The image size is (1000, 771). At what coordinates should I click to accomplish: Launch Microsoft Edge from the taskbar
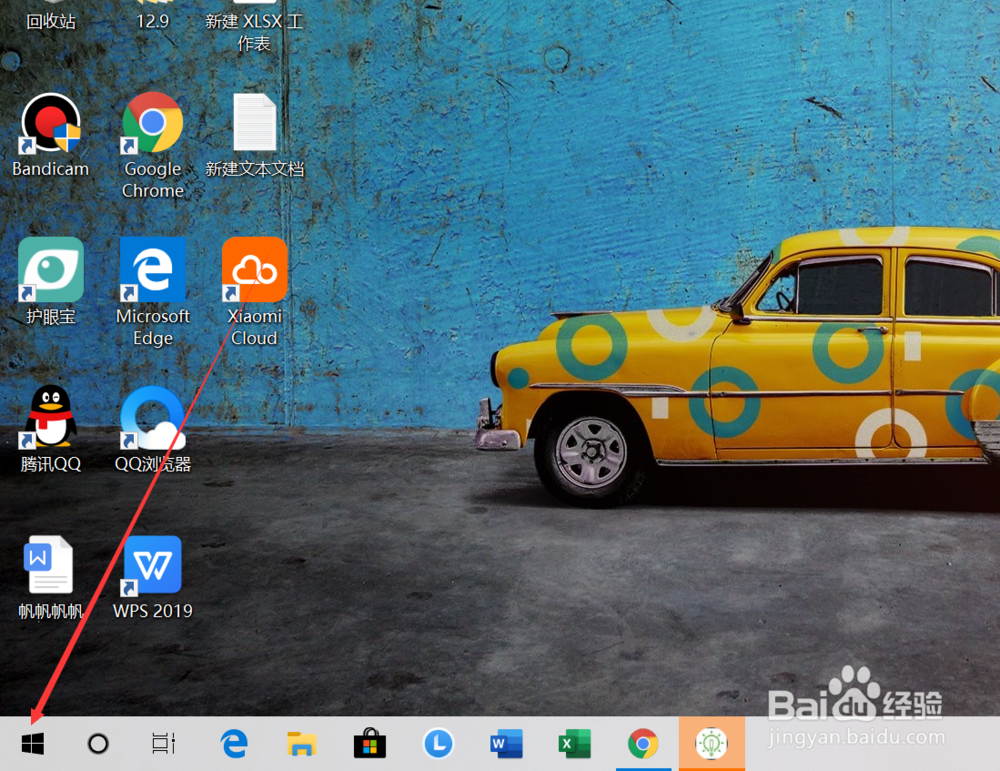[x=234, y=744]
